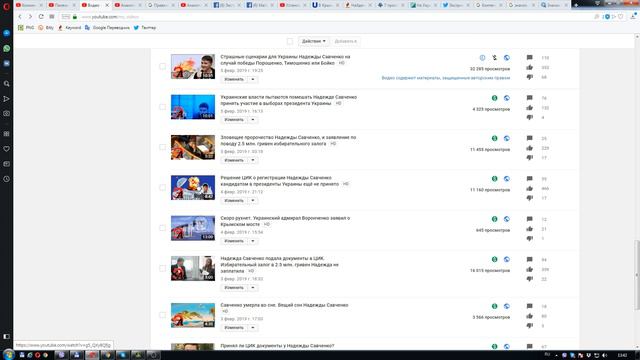This screenshot has width=640, height=360.
Task: Tick the select-all checkbox next to Действия
Action: [290, 41]
